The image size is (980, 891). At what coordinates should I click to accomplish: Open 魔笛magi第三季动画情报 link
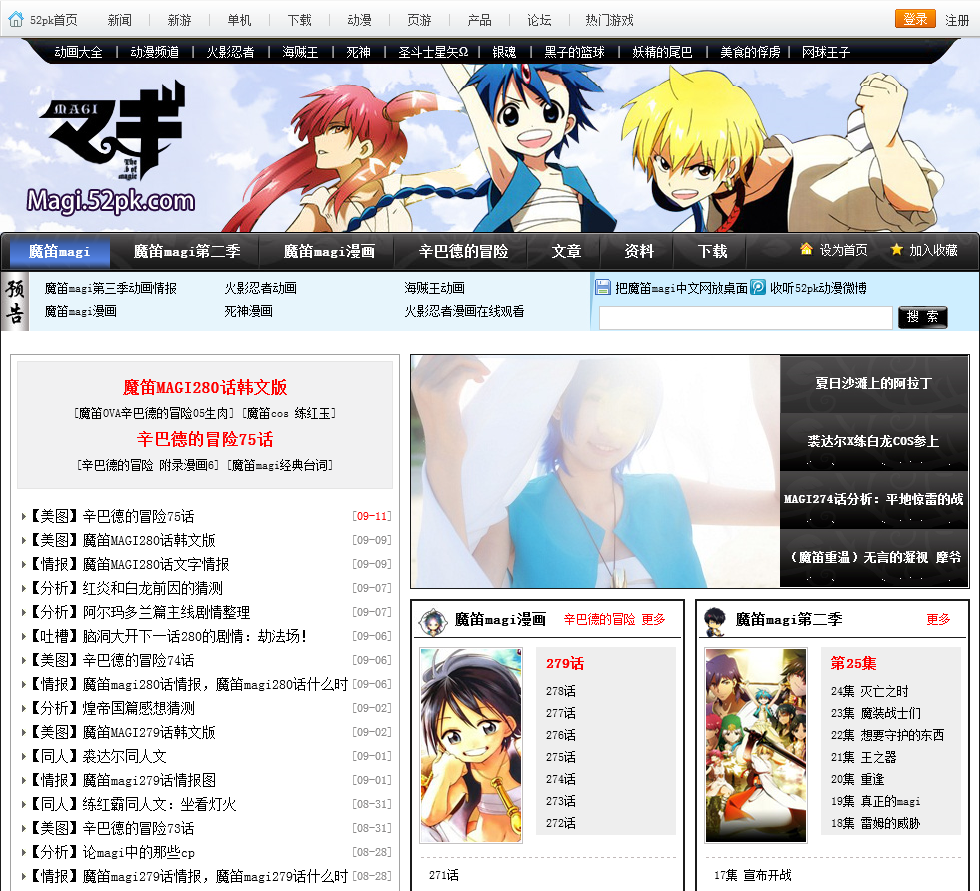[111, 288]
